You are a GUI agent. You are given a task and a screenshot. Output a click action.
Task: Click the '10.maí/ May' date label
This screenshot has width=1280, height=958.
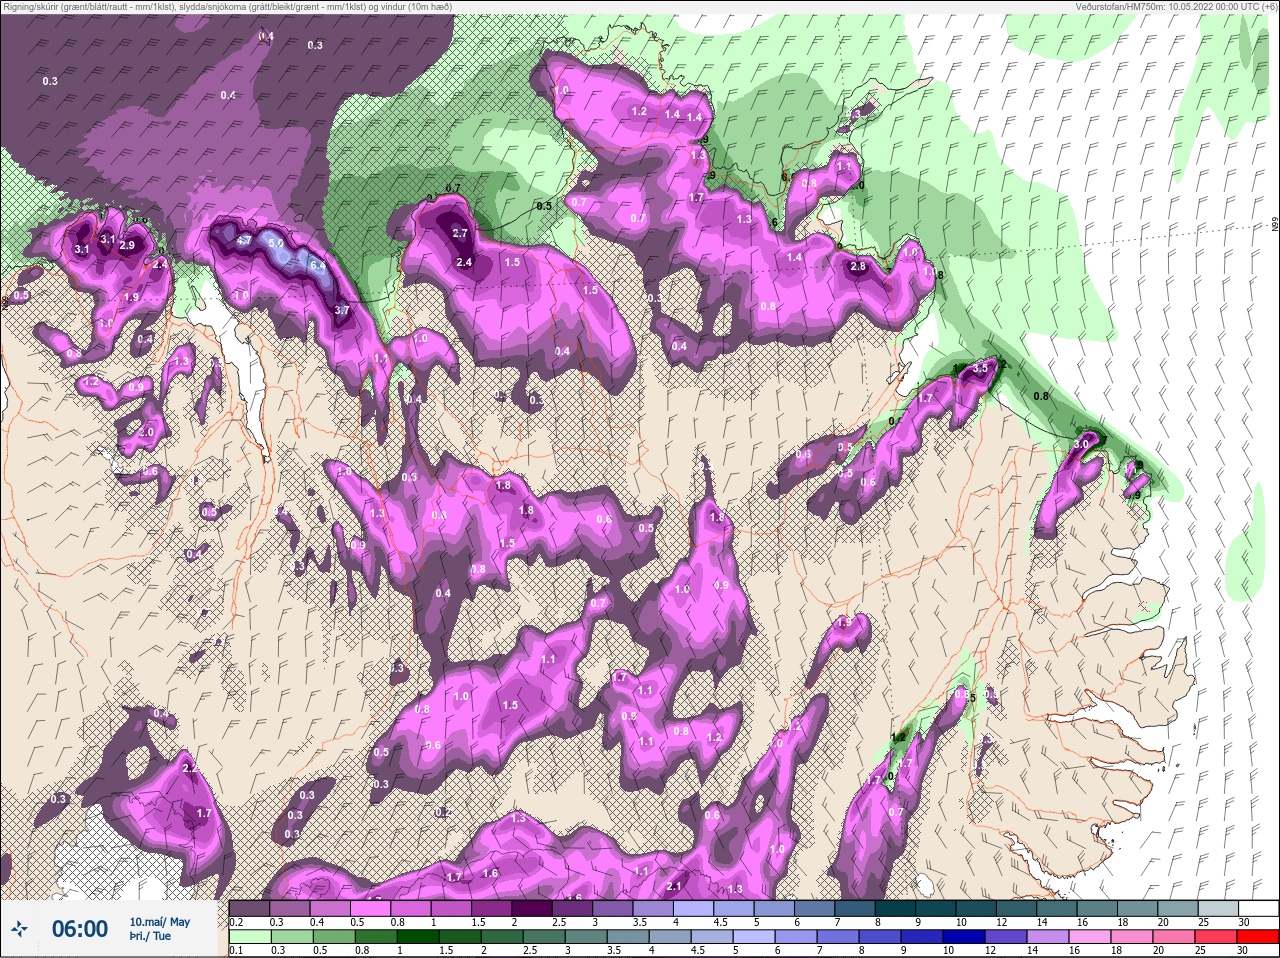159,922
